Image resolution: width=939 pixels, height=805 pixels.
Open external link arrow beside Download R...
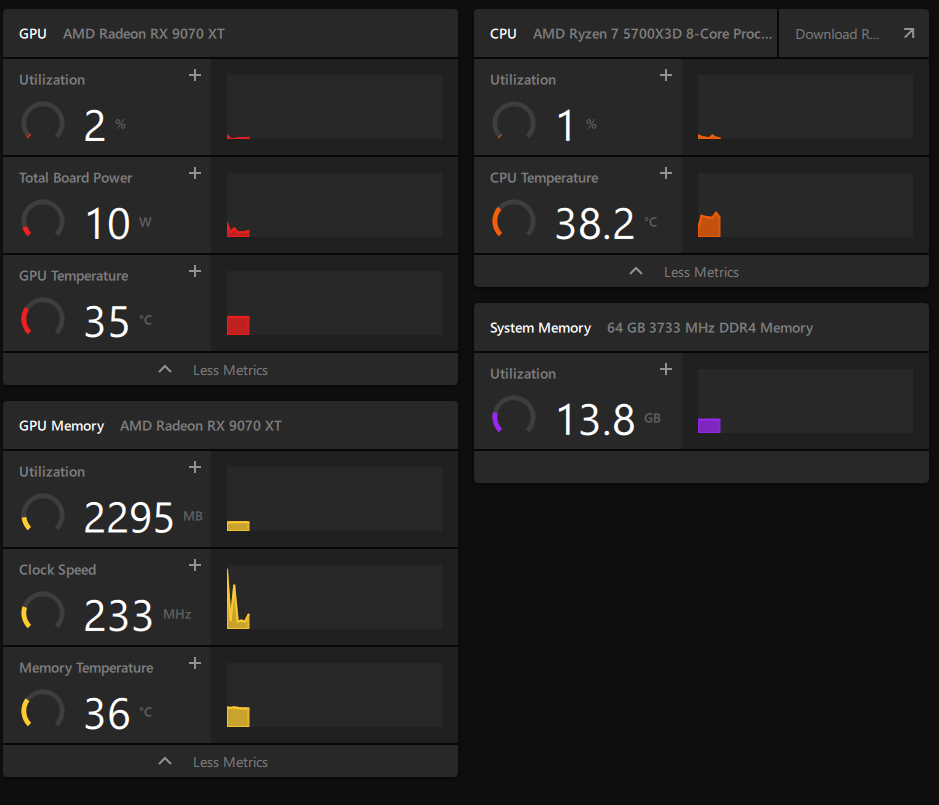(909, 34)
